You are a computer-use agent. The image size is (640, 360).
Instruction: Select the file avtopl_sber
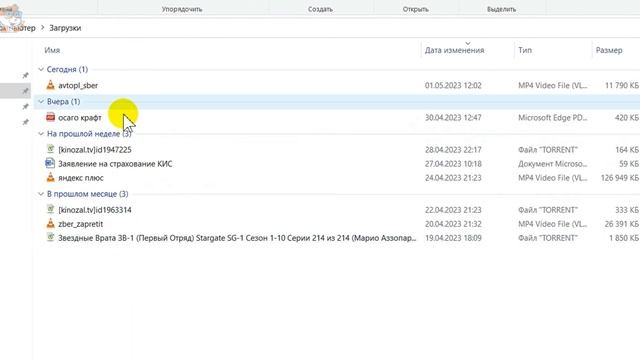pos(78,85)
